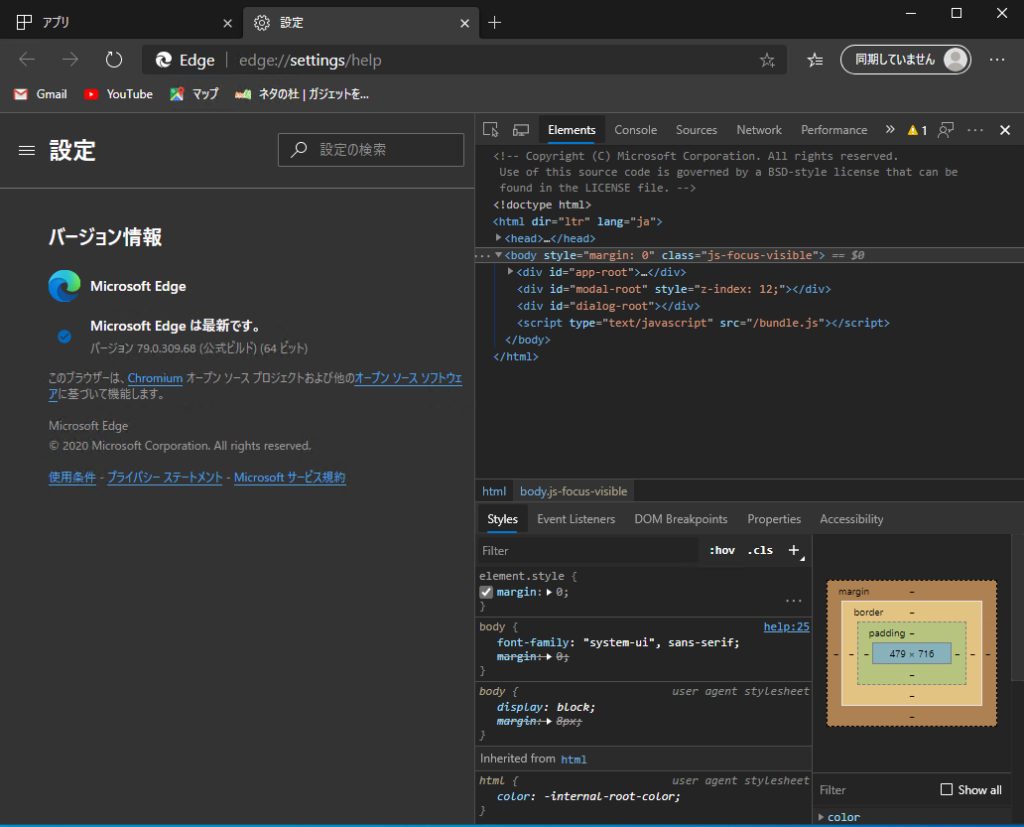This screenshot has height=827, width=1024.
Task: Click the Styles Filter input
Action: 588,551
